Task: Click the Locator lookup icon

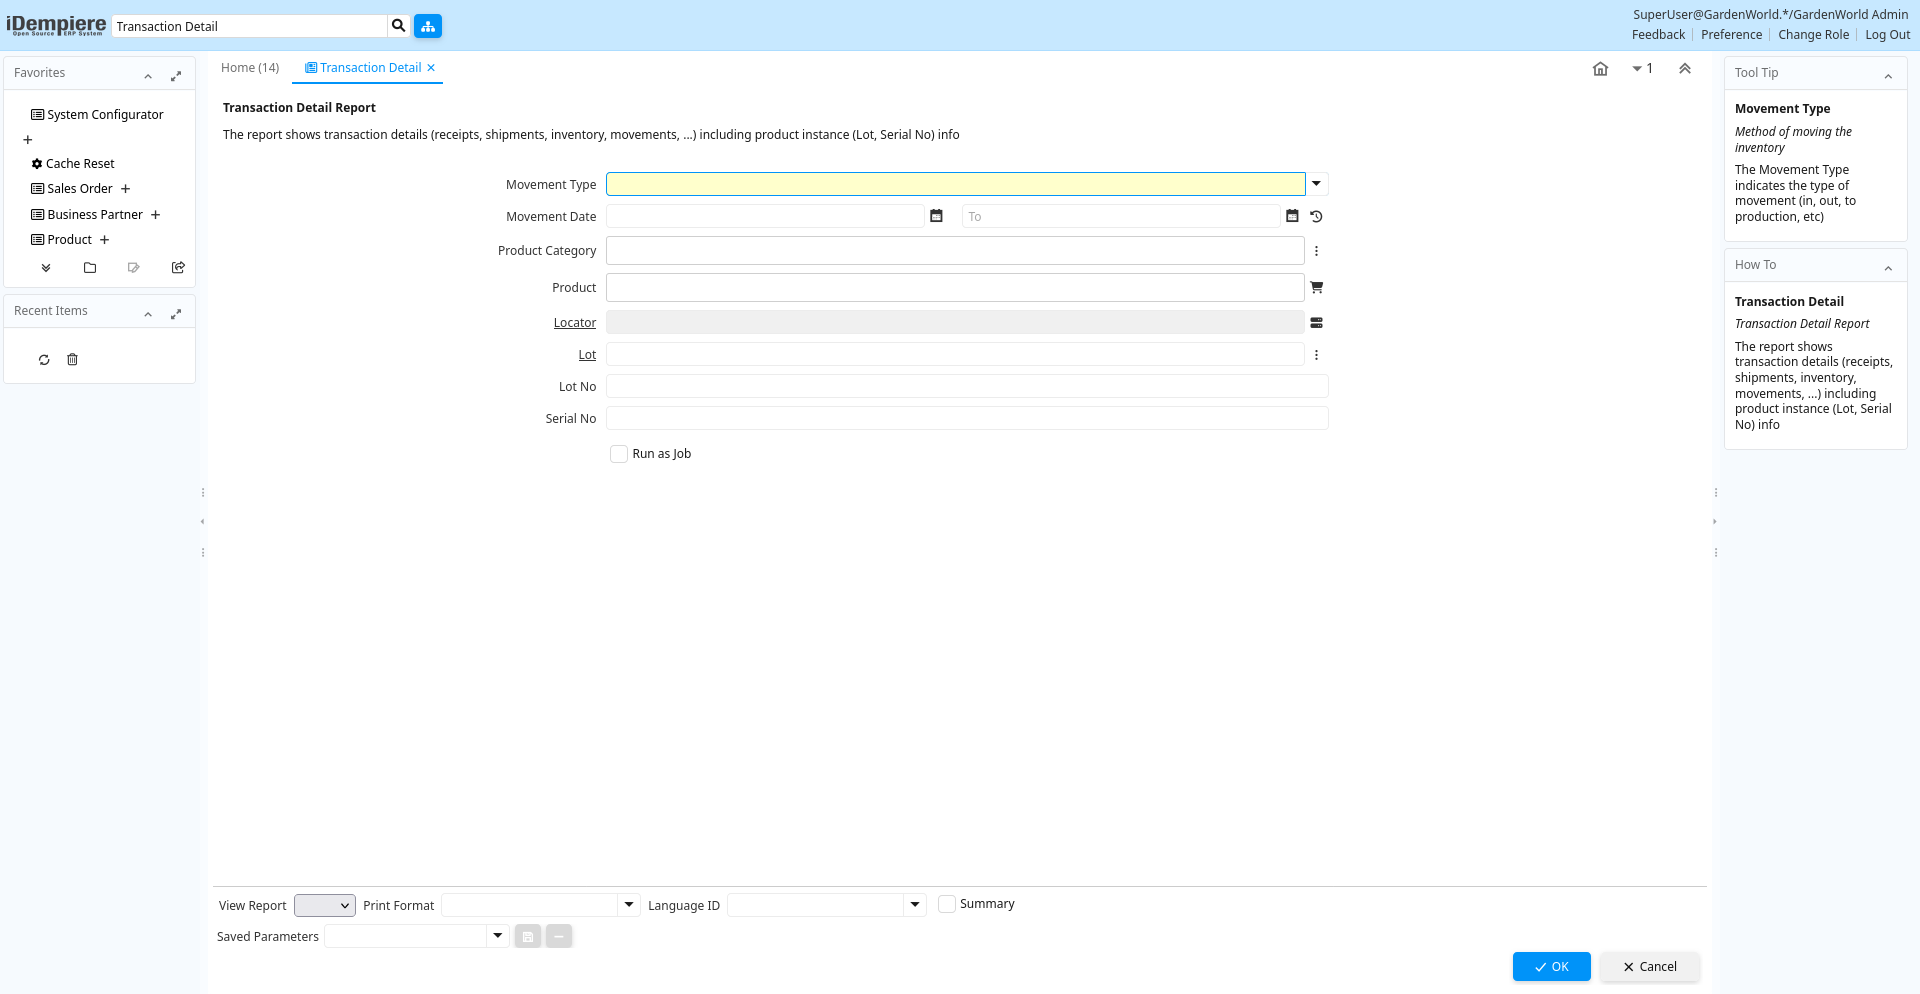Action: click(x=1316, y=323)
